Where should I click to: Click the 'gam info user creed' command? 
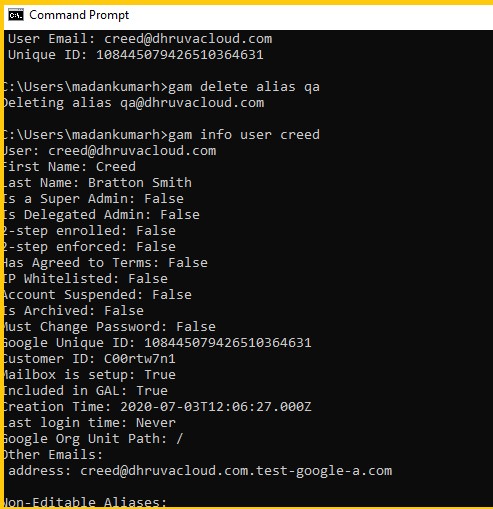tap(244, 135)
